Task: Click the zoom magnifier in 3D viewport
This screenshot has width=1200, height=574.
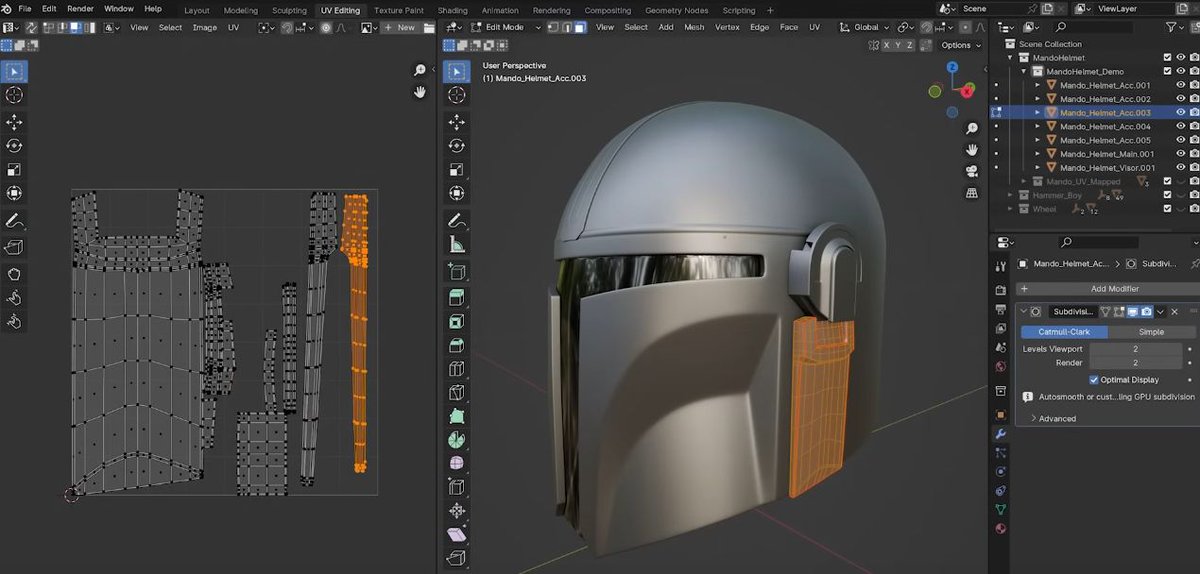Action: (x=972, y=129)
